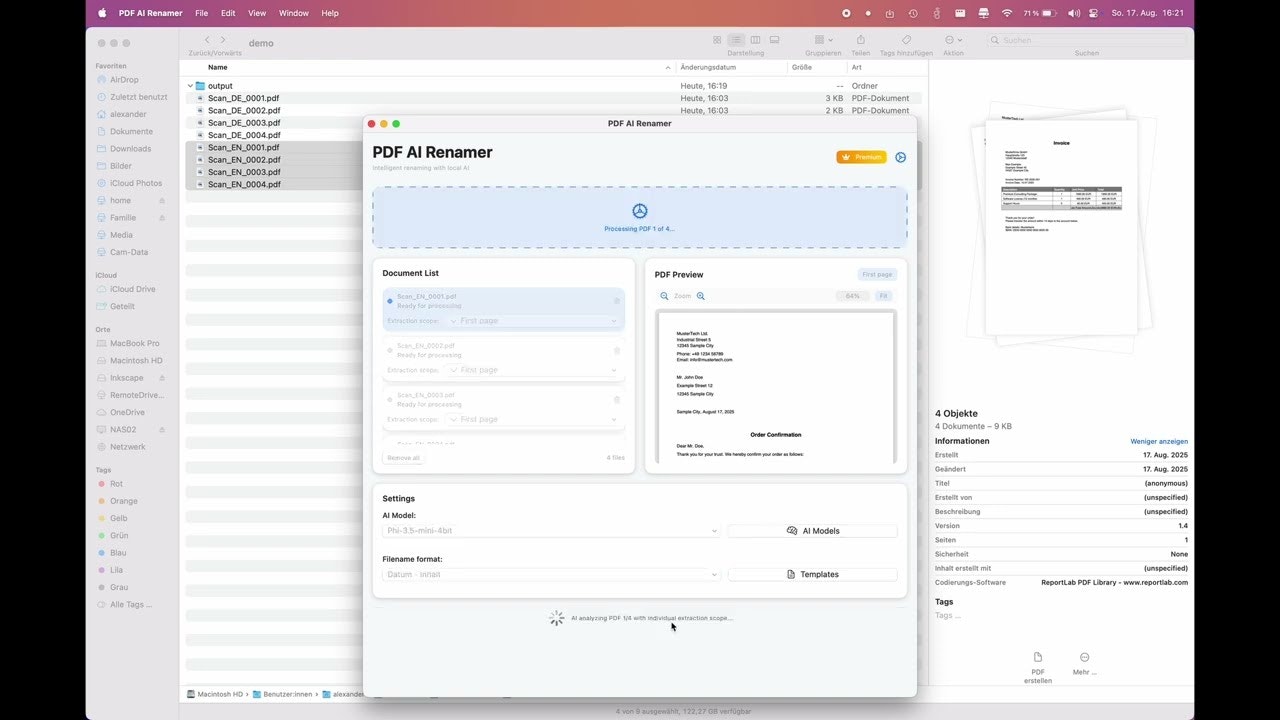Select the Rot tag in the Finder sidebar
This screenshot has height=720, width=1280.
tap(116, 484)
